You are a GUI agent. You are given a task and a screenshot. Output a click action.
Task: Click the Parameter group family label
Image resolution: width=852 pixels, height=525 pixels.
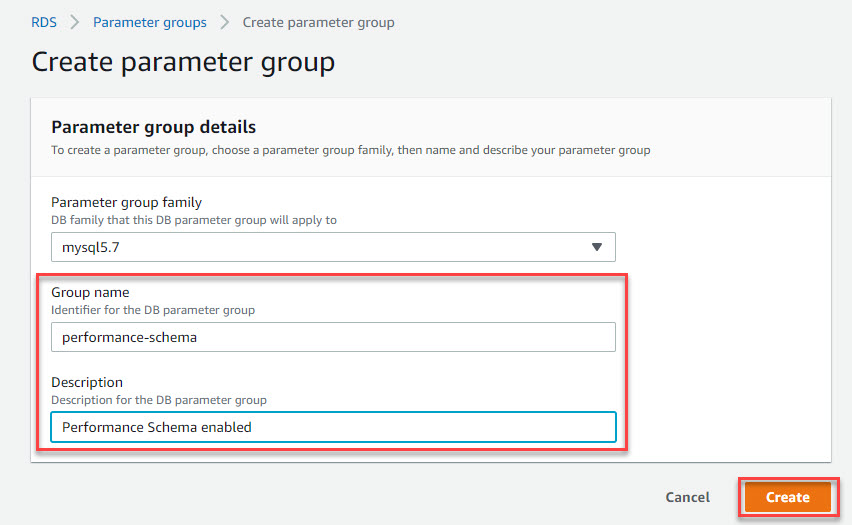pyautogui.click(x=126, y=202)
